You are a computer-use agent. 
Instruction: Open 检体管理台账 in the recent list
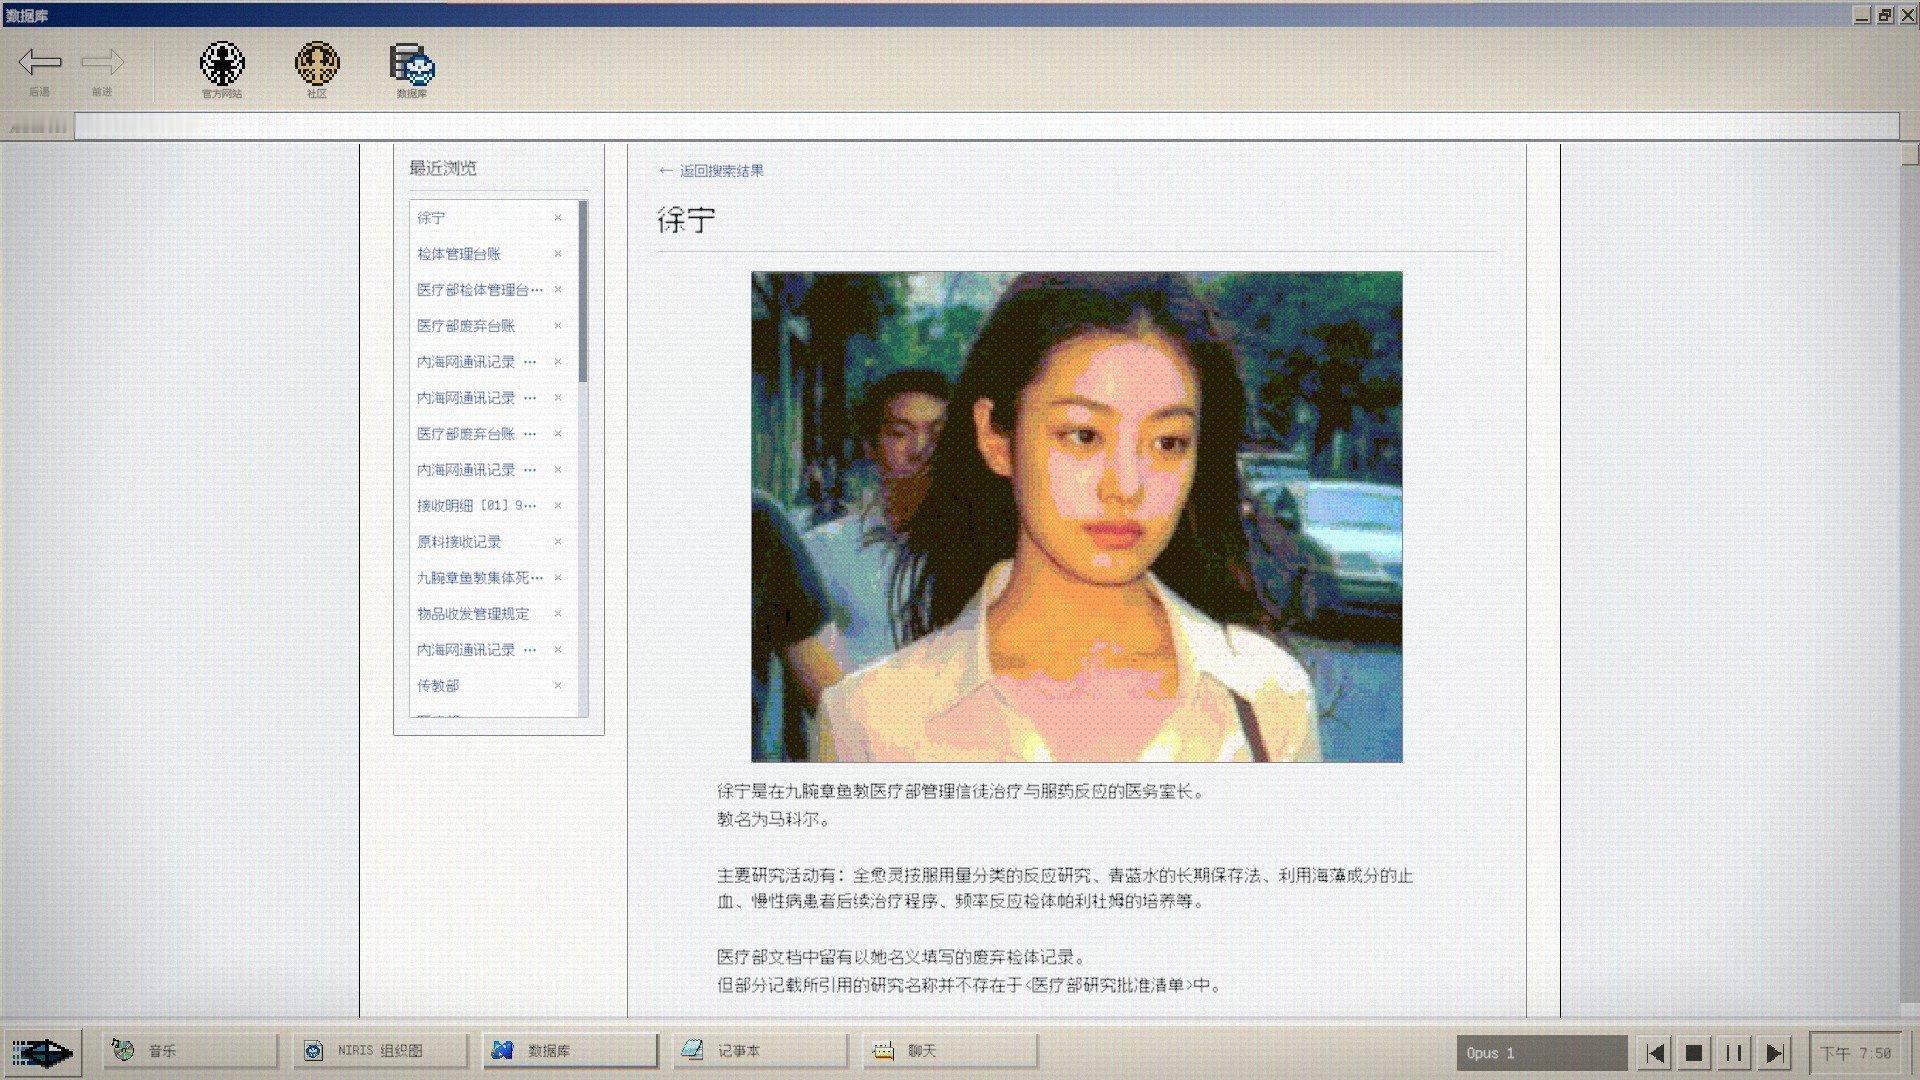click(x=459, y=253)
